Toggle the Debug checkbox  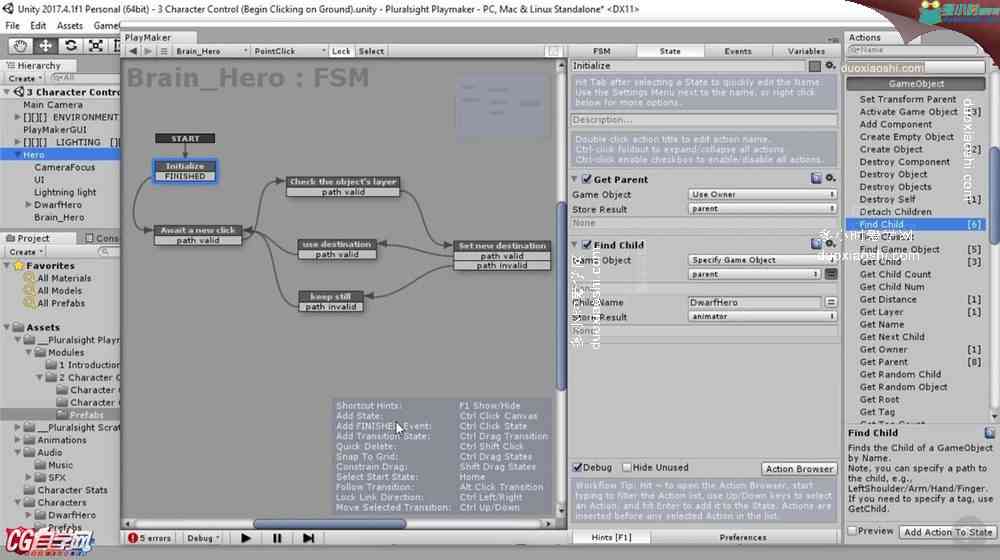coord(577,468)
